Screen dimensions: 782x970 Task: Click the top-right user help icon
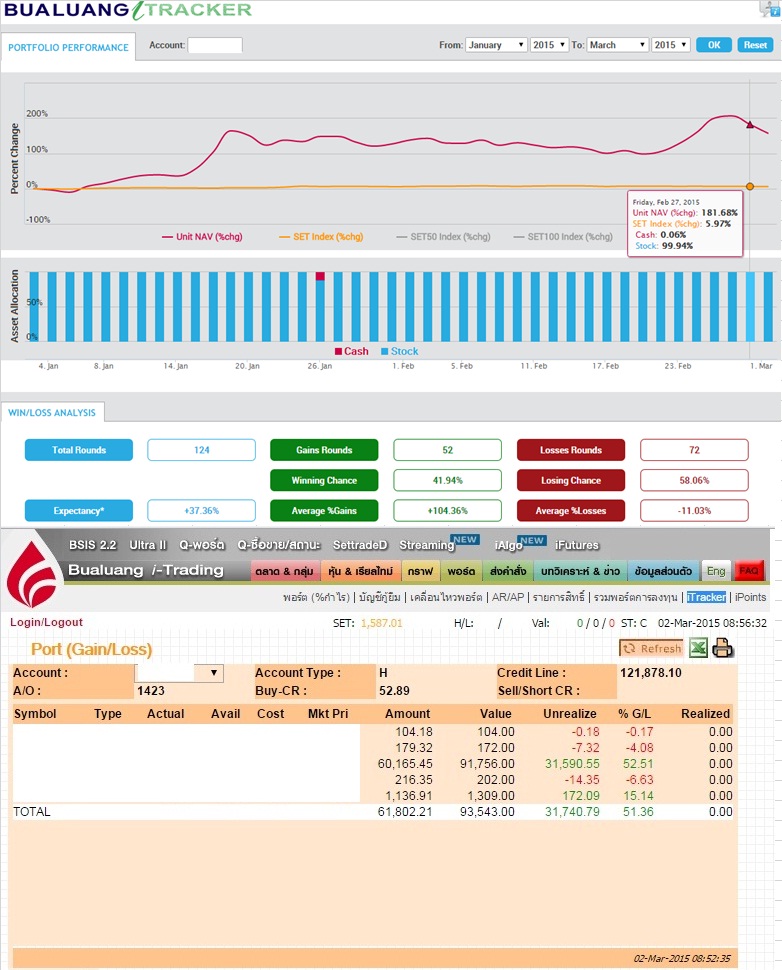click(771, 9)
